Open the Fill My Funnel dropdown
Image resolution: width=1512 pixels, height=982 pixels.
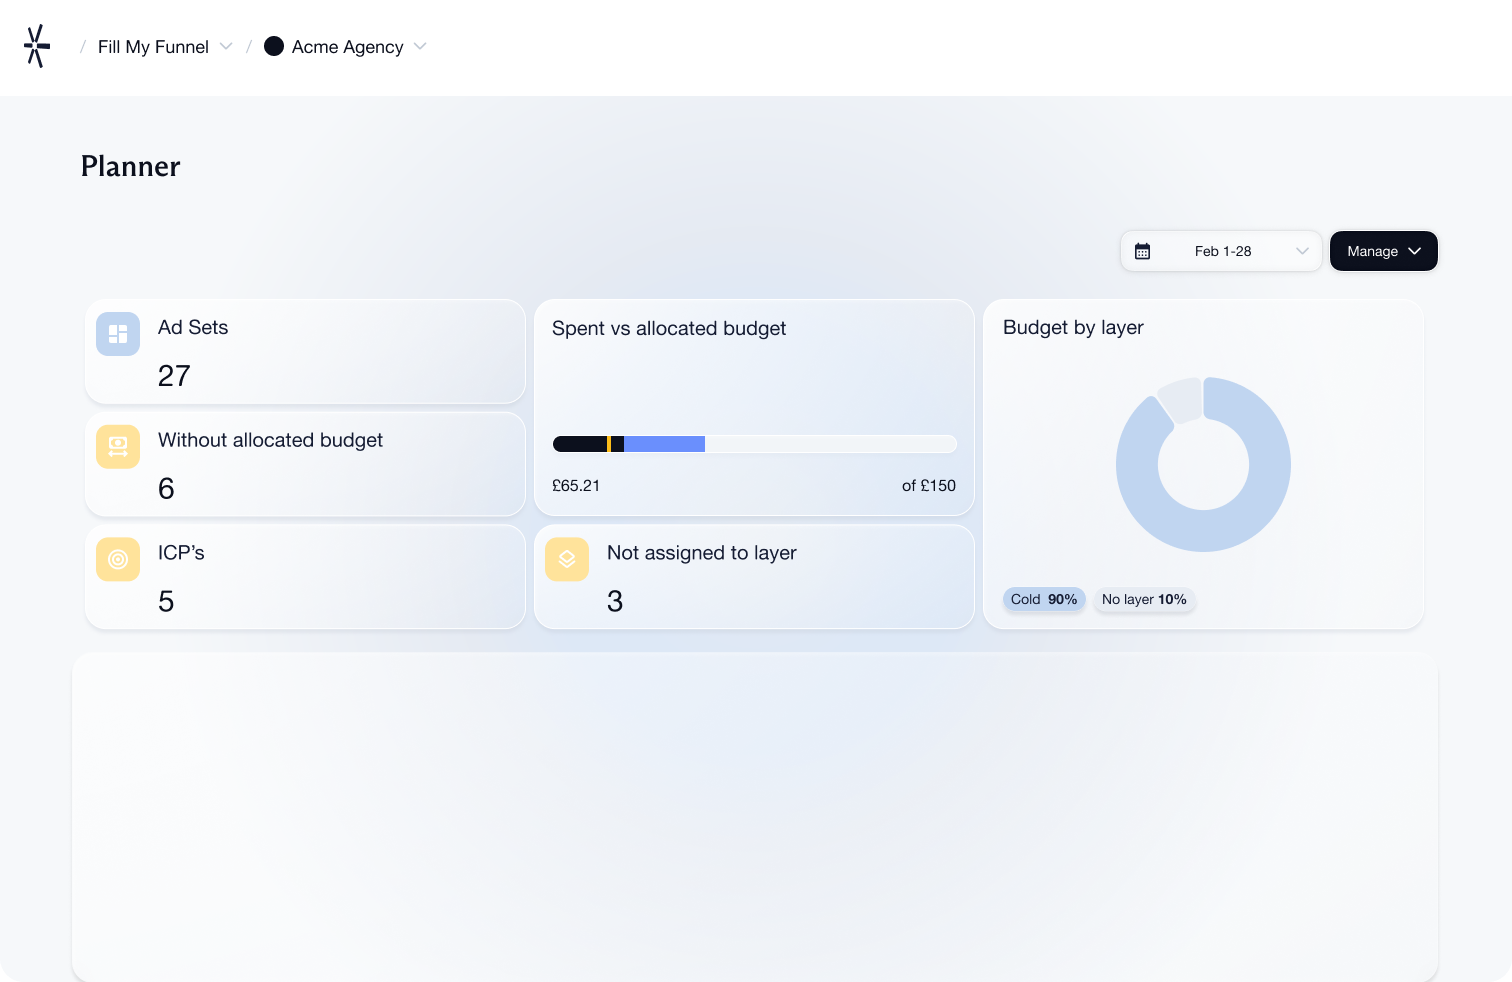pos(165,47)
